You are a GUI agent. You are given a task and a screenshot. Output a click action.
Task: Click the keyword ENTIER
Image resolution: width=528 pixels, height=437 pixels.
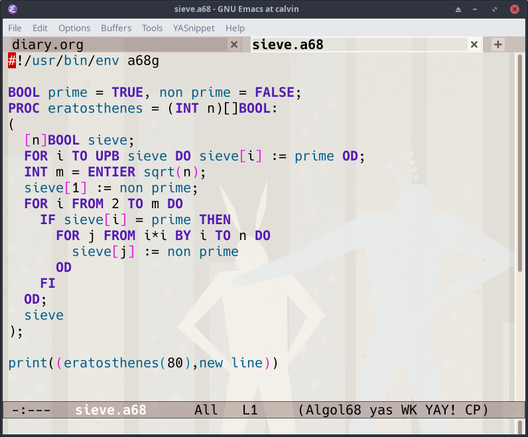pyautogui.click(x=111, y=172)
